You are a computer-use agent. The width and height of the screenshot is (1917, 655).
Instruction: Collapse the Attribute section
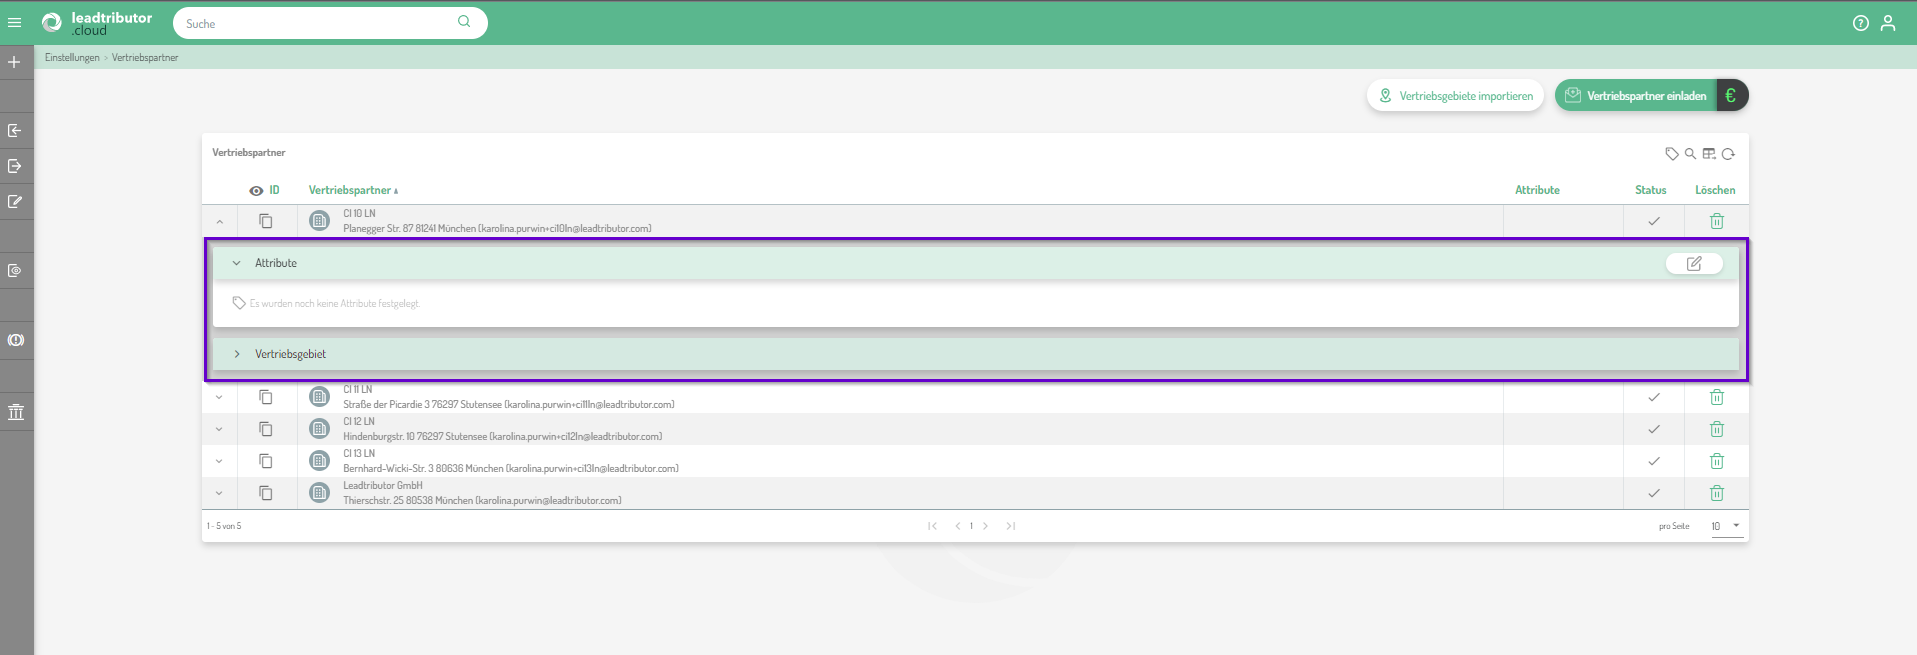(237, 263)
